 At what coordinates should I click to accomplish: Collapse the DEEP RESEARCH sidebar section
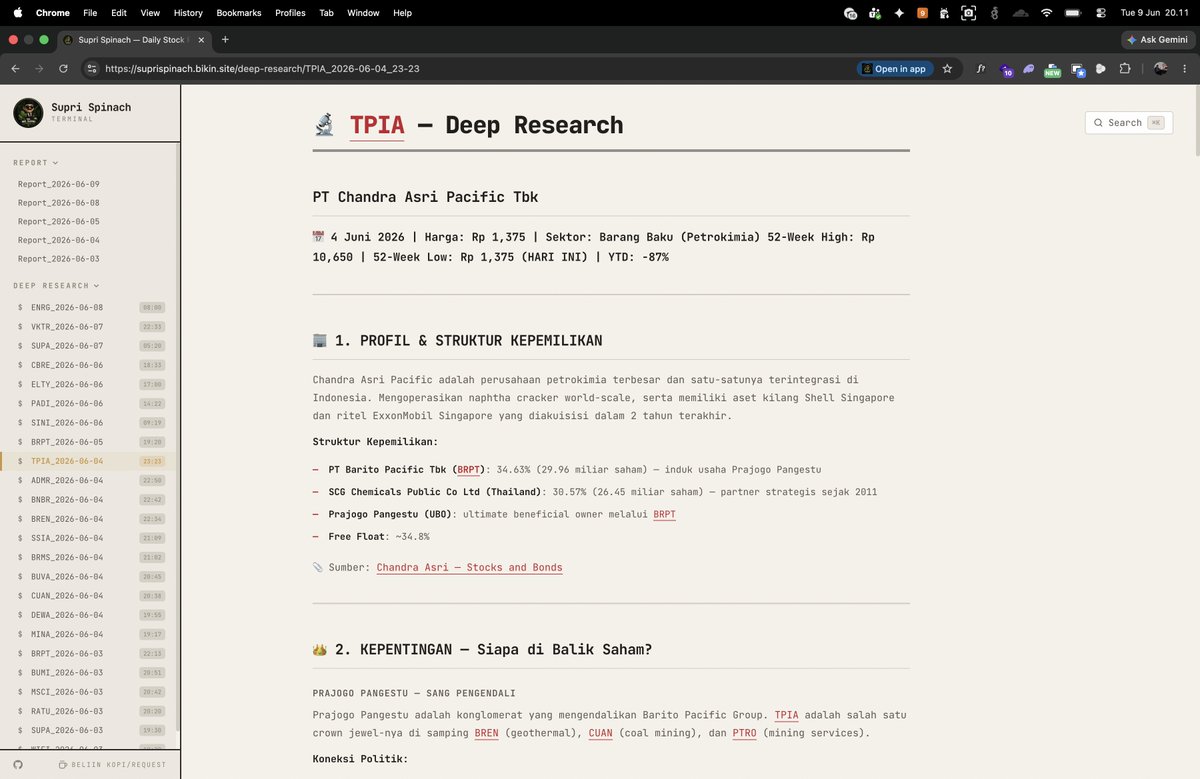(56, 286)
